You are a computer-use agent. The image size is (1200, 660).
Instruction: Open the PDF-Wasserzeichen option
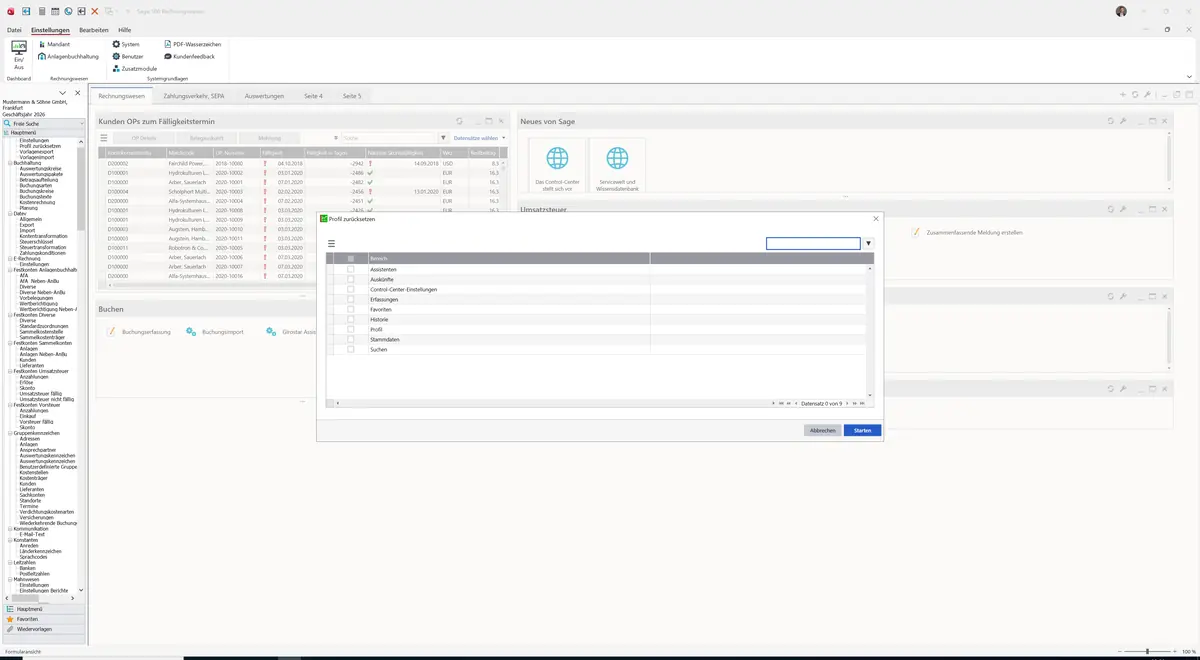click(x=193, y=44)
